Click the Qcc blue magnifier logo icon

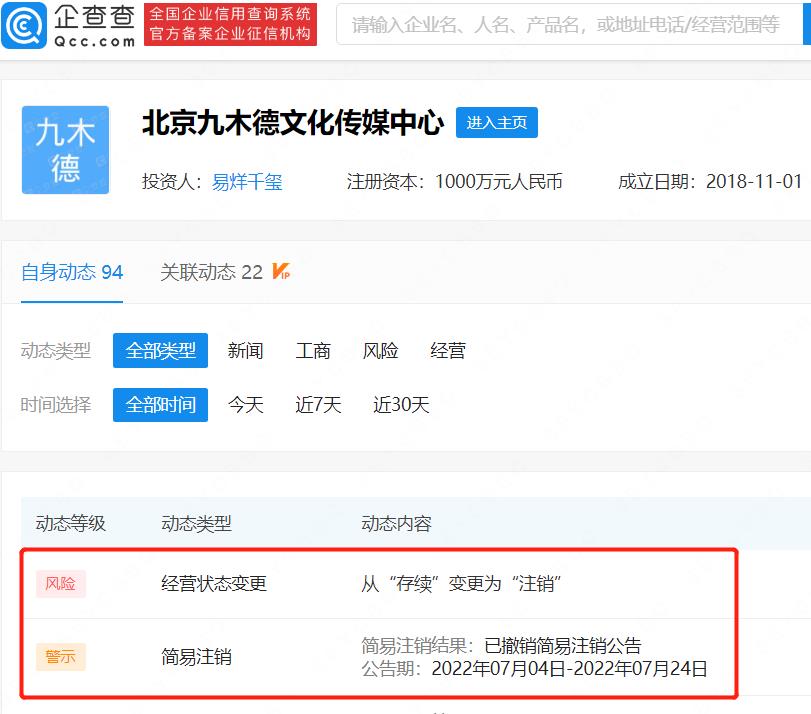[x=24, y=25]
